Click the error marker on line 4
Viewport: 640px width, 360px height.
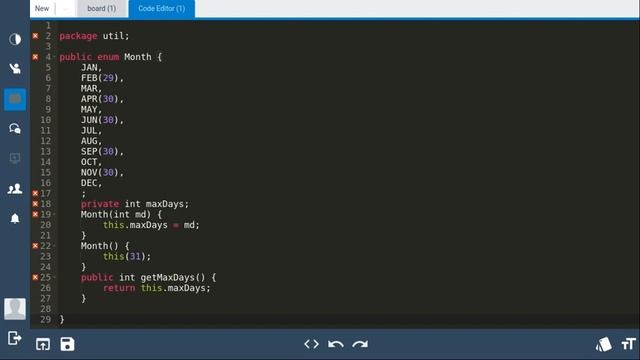(x=36, y=57)
